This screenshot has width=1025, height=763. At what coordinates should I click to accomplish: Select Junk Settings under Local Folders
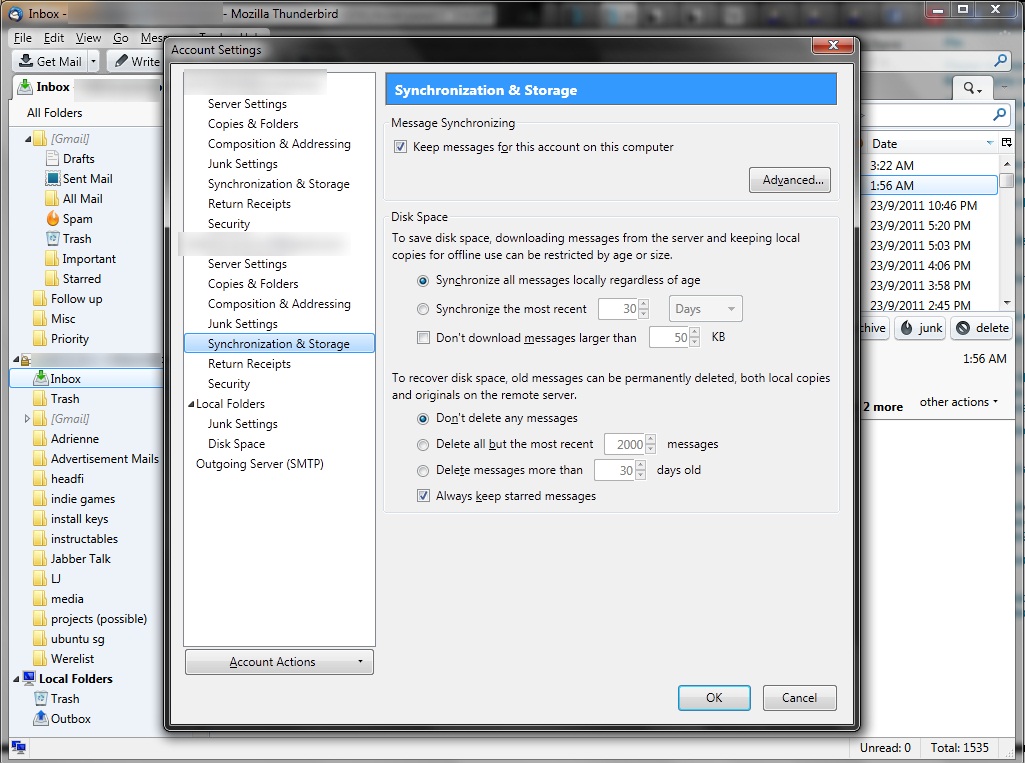243,424
